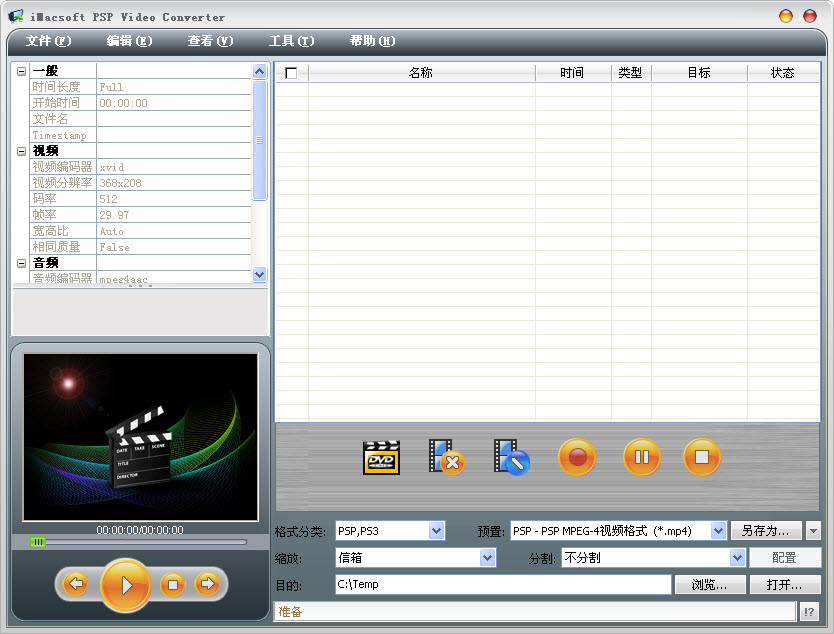The height and width of the screenshot is (634, 834).
Task: Click the 准备 status bar text
Action: (290, 612)
